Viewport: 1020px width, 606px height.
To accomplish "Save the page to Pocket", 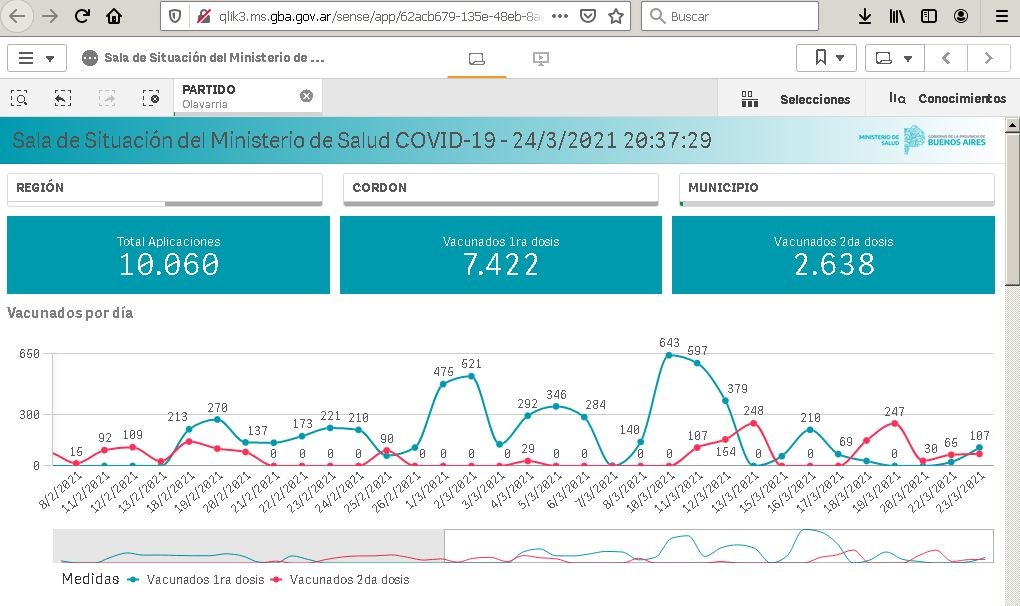I will [x=588, y=16].
